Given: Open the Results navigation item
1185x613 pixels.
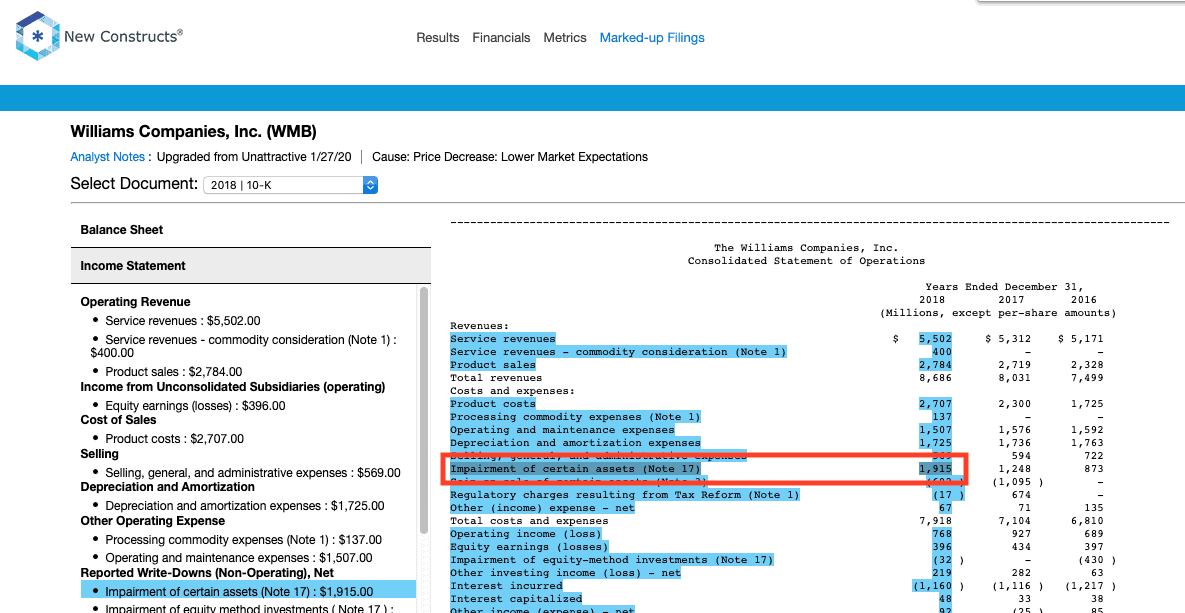Looking at the screenshot, I should point(438,38).
